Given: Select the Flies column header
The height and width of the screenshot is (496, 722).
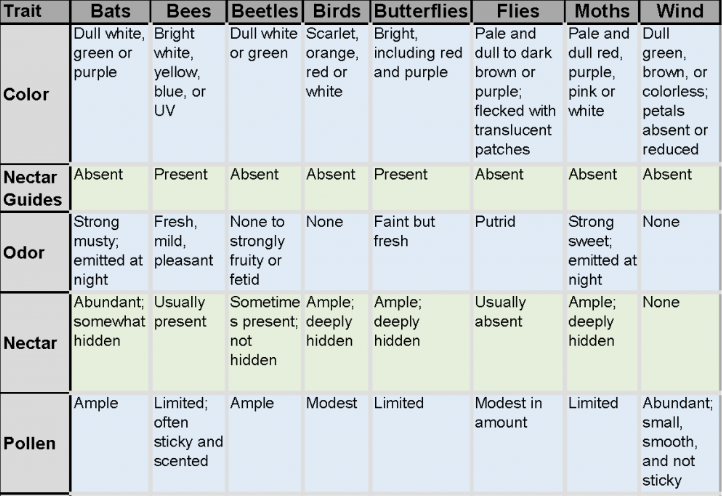Looking at the screenshot, I should coord(517,12).
